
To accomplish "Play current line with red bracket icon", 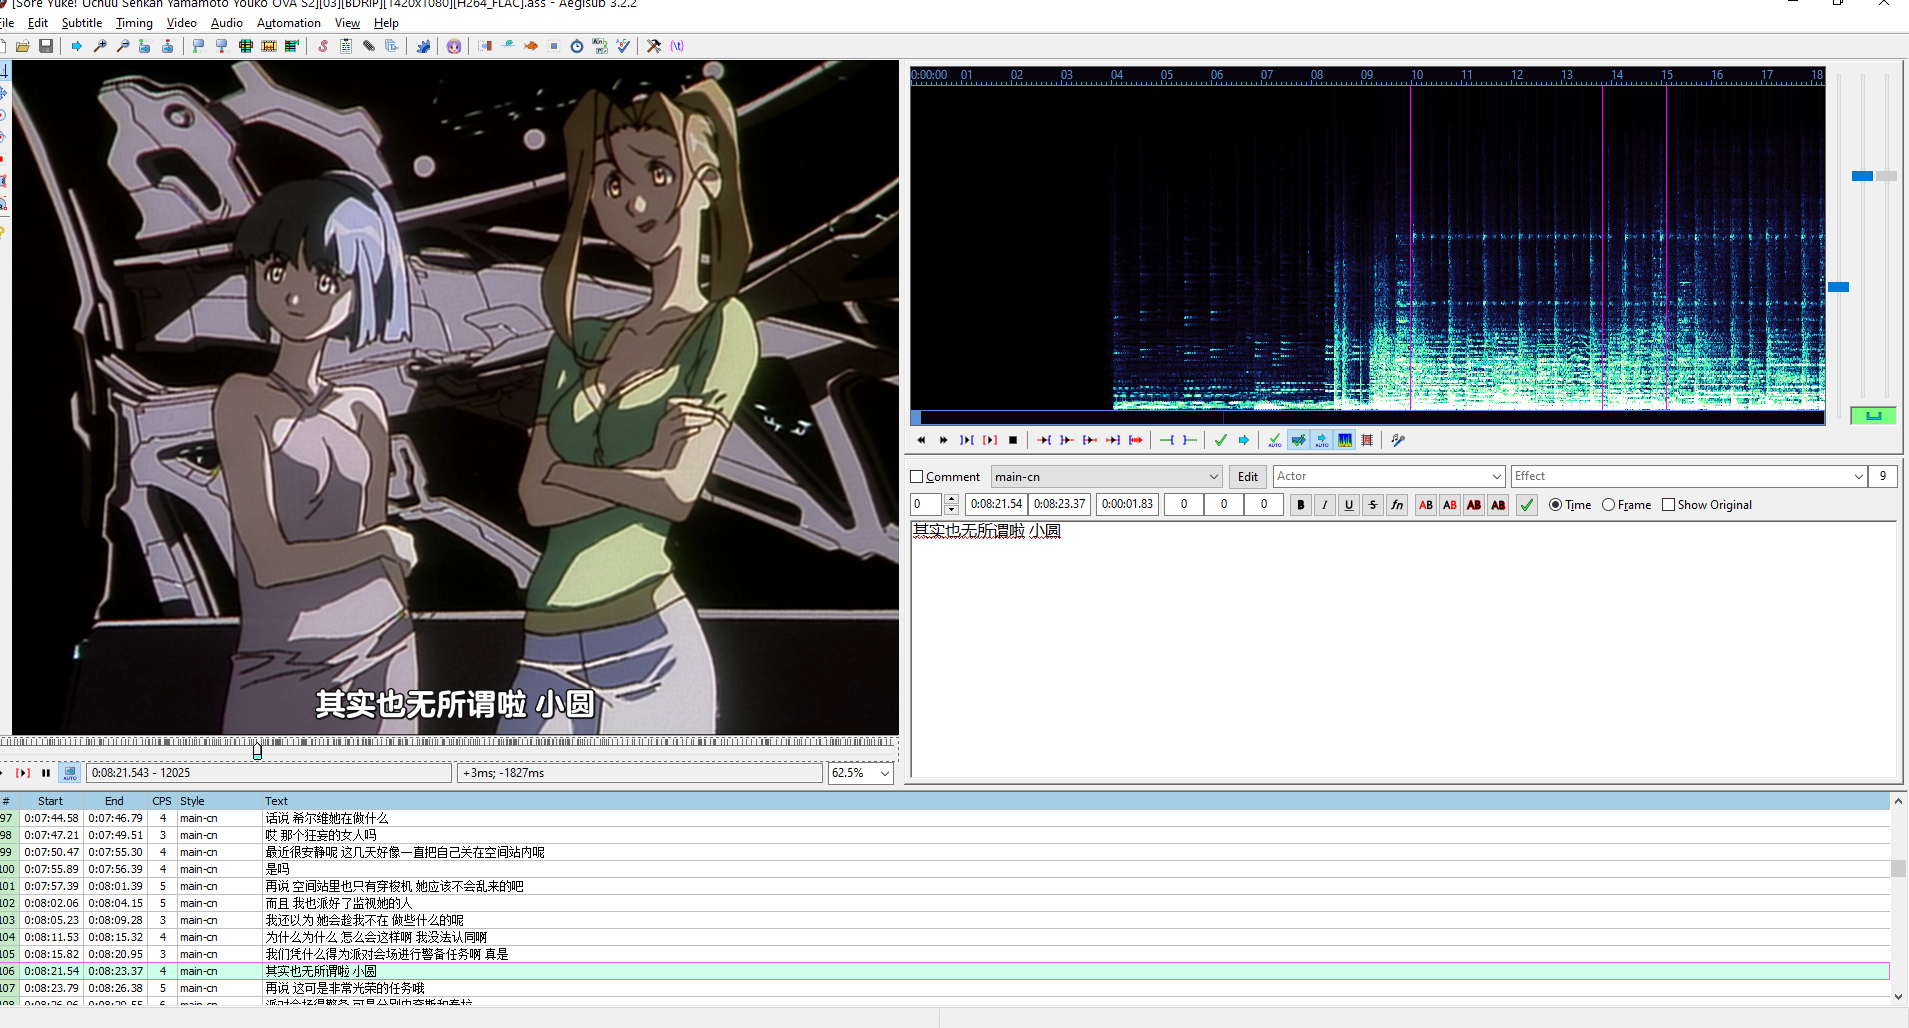I will point(990,440).
